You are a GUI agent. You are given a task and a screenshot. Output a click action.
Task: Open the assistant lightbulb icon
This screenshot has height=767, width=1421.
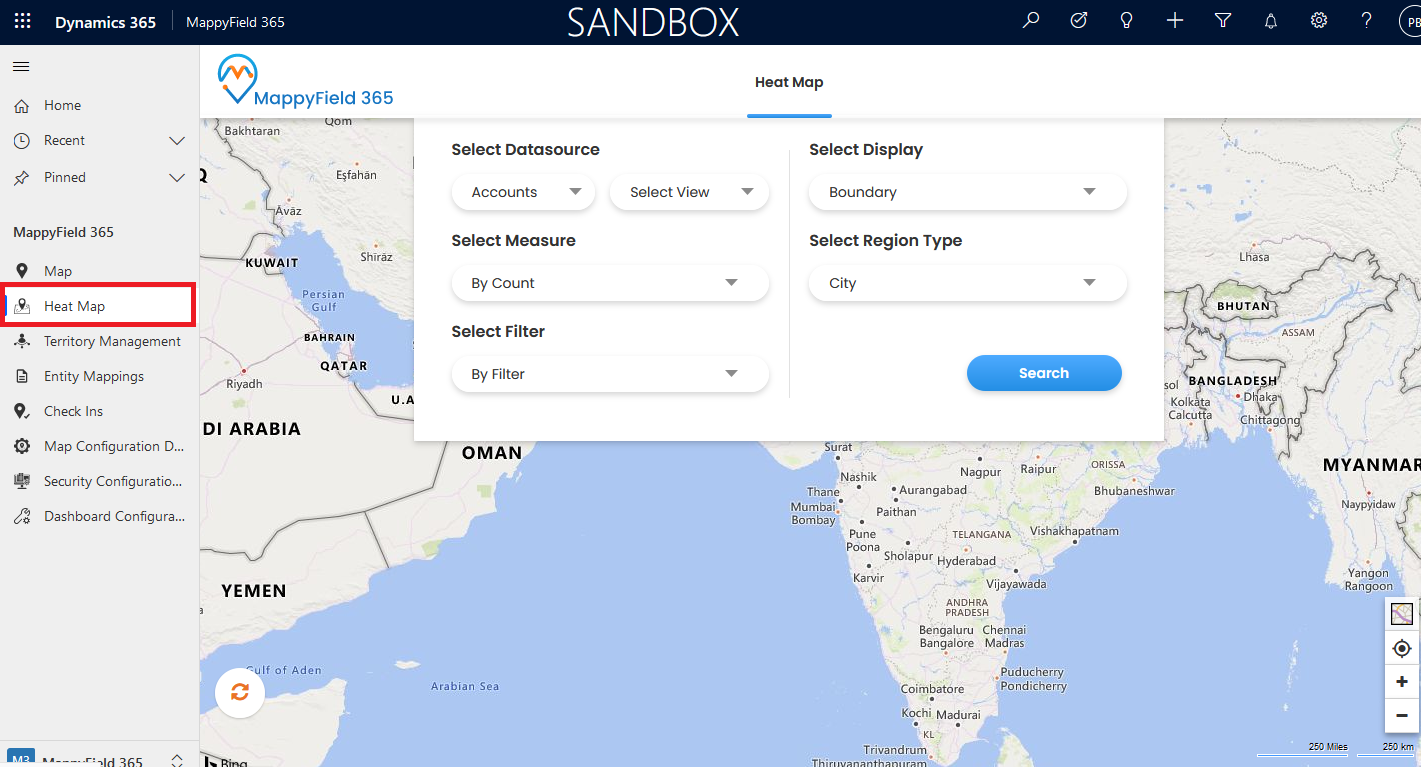click(x=1127, y=20)
